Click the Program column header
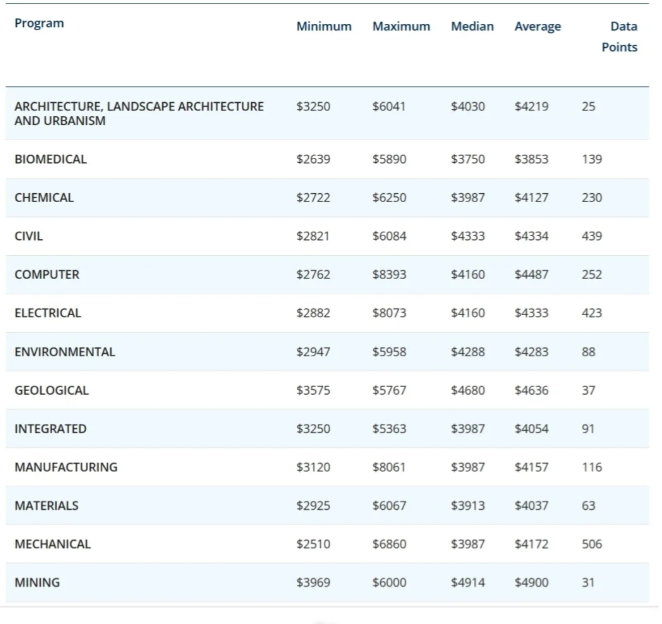662x624 pixels. (x=39, y=24)
